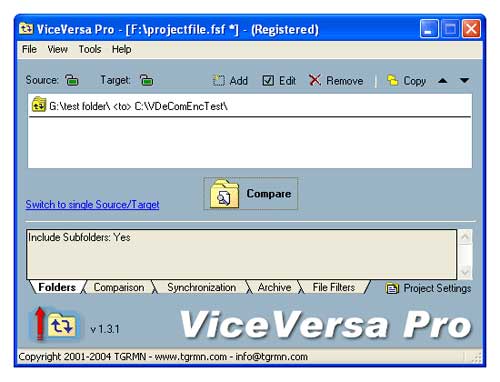Viewport: 500px width, 382px height.
Task: Select the G:\test folder\ pair entry in the list
Action: pos(250,106)
